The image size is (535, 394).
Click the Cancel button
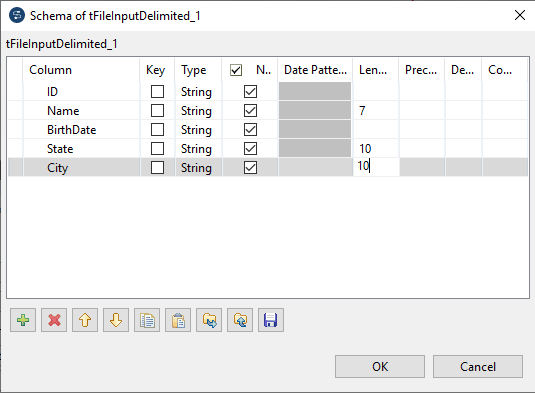pos(478,367)
